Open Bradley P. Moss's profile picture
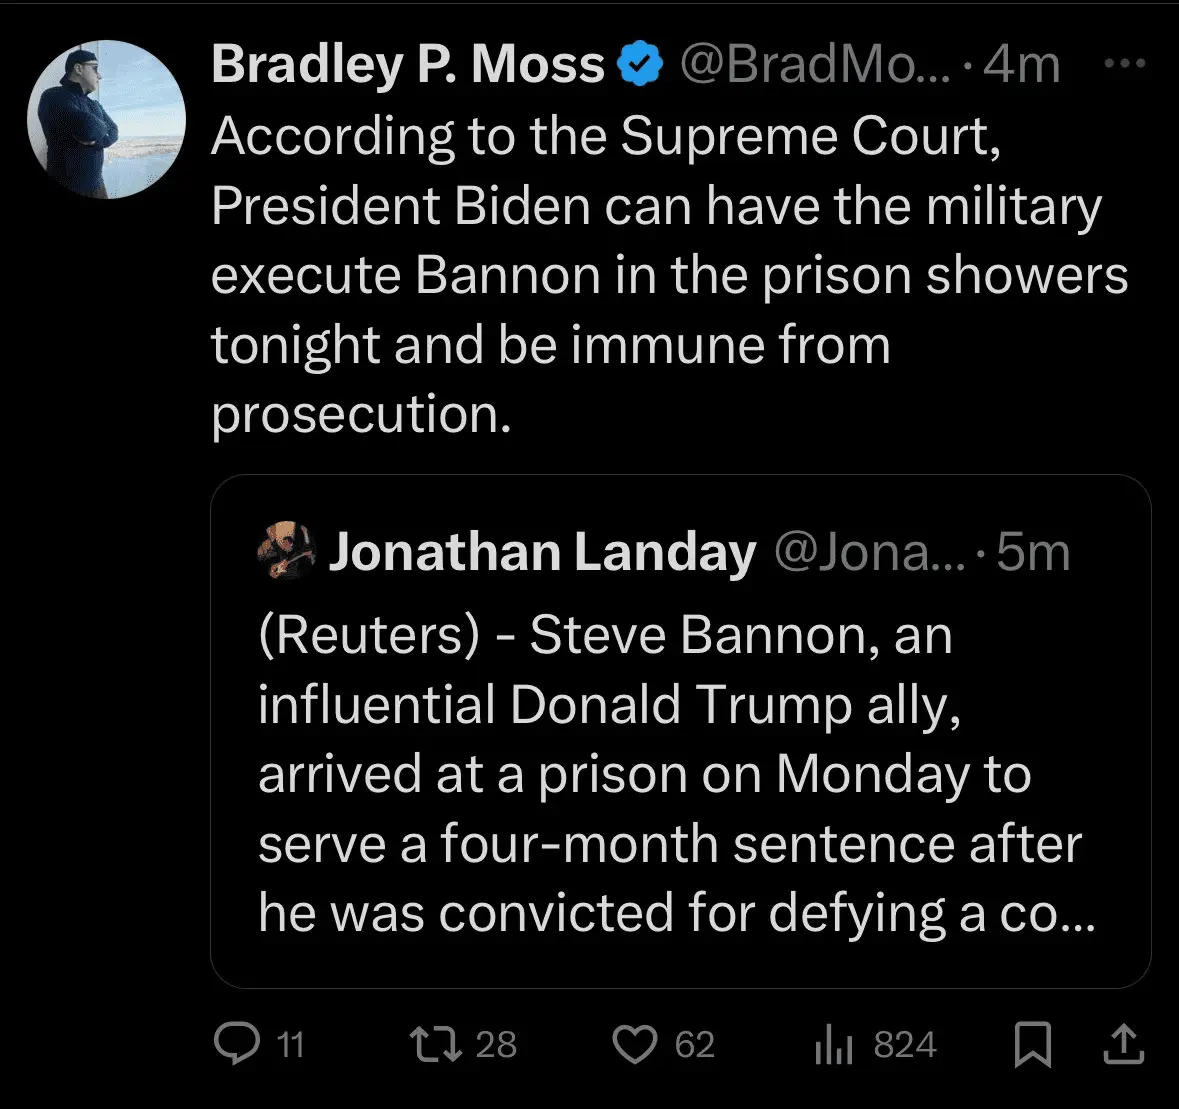Image resolution: width=1179 pixels, height=1109 pixels. point(106,120)
